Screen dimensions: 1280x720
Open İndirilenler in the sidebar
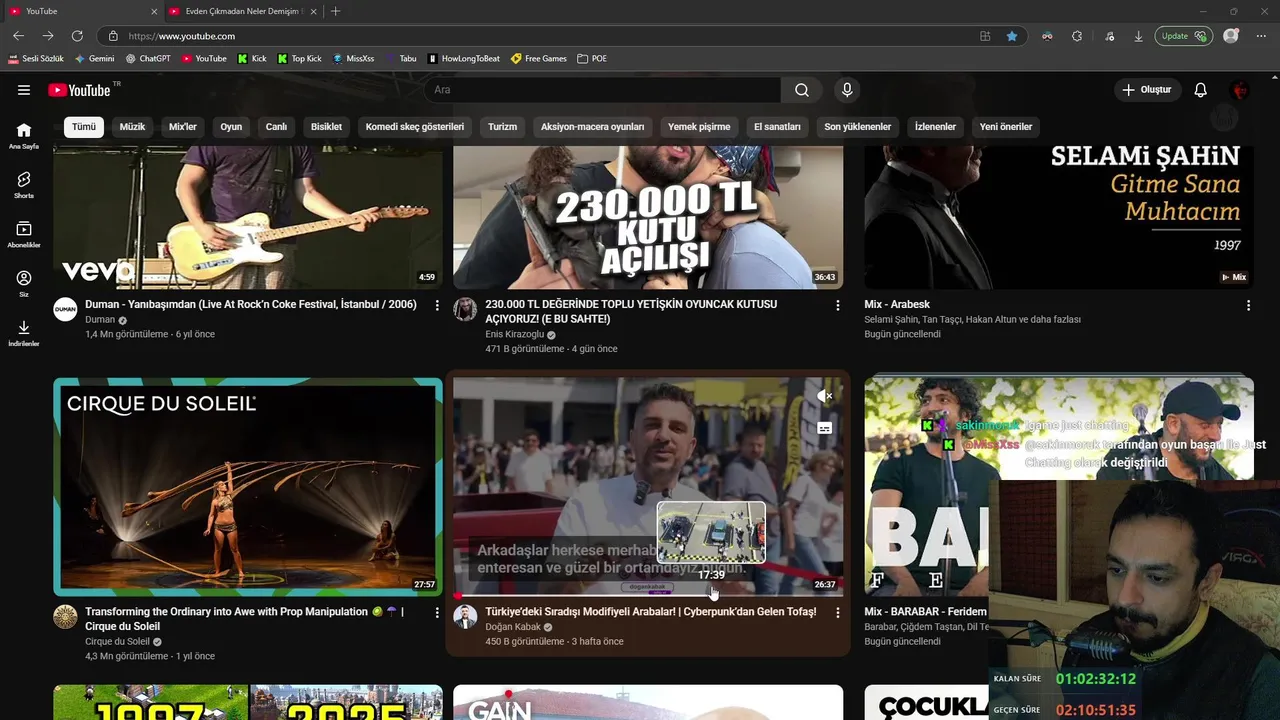24,334
